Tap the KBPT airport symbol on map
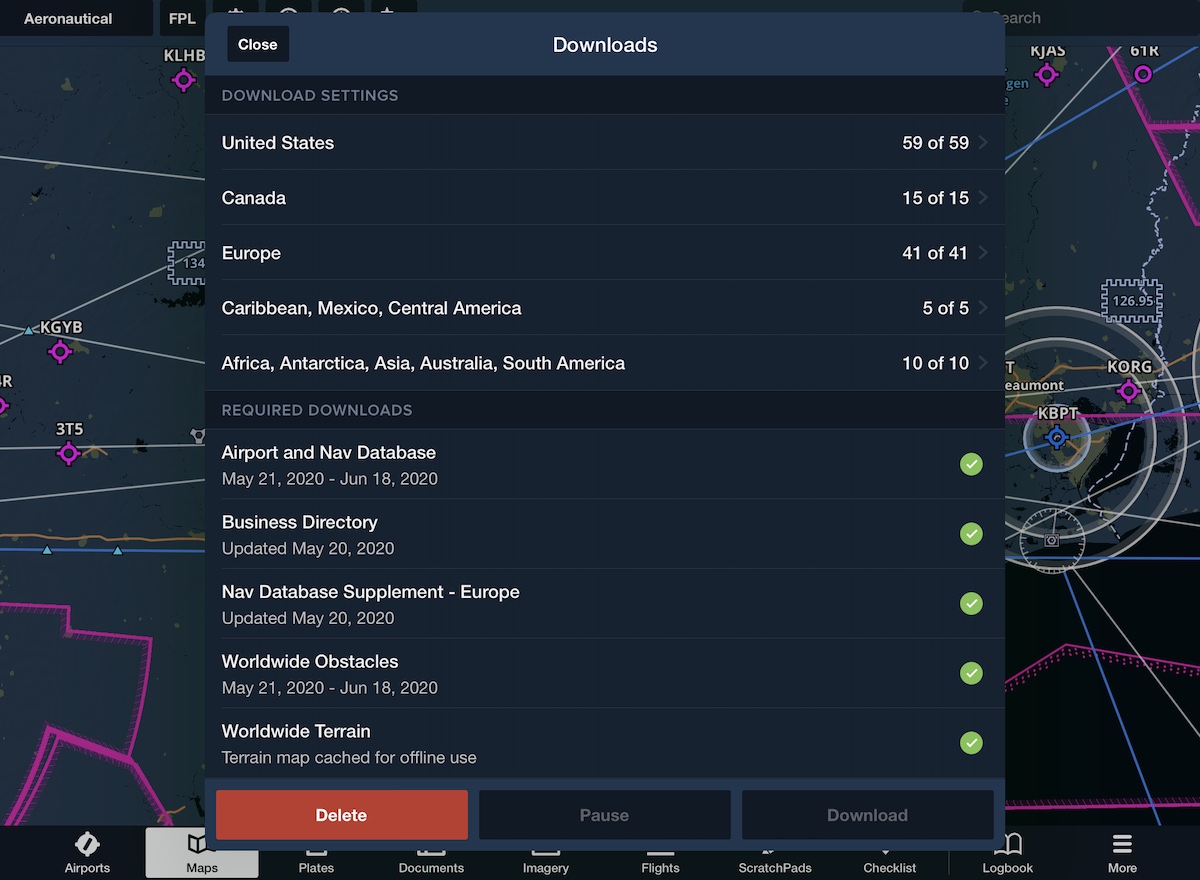1200x880 pixels. 1057,437
